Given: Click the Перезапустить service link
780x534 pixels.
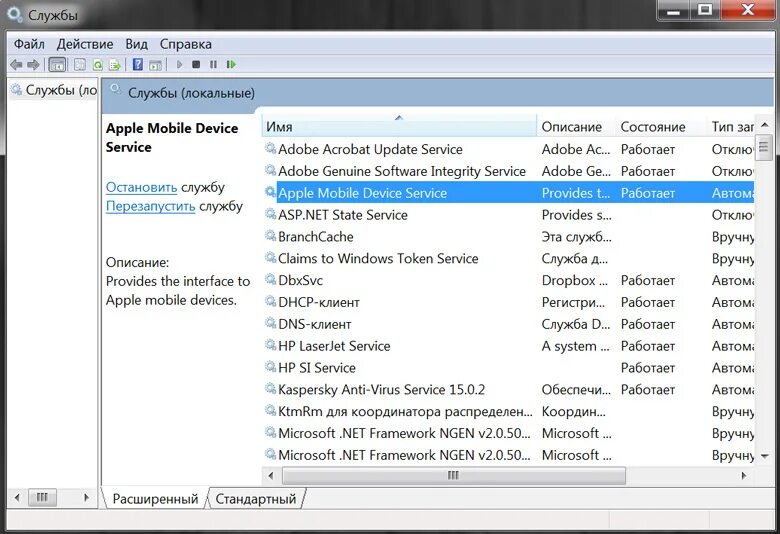Looking at the screenshot, I should 150,206.
